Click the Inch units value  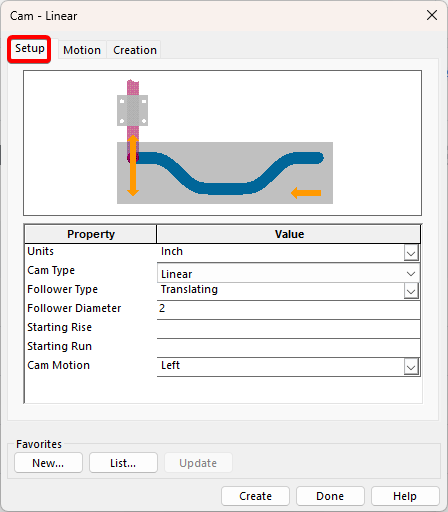point(172,251)
